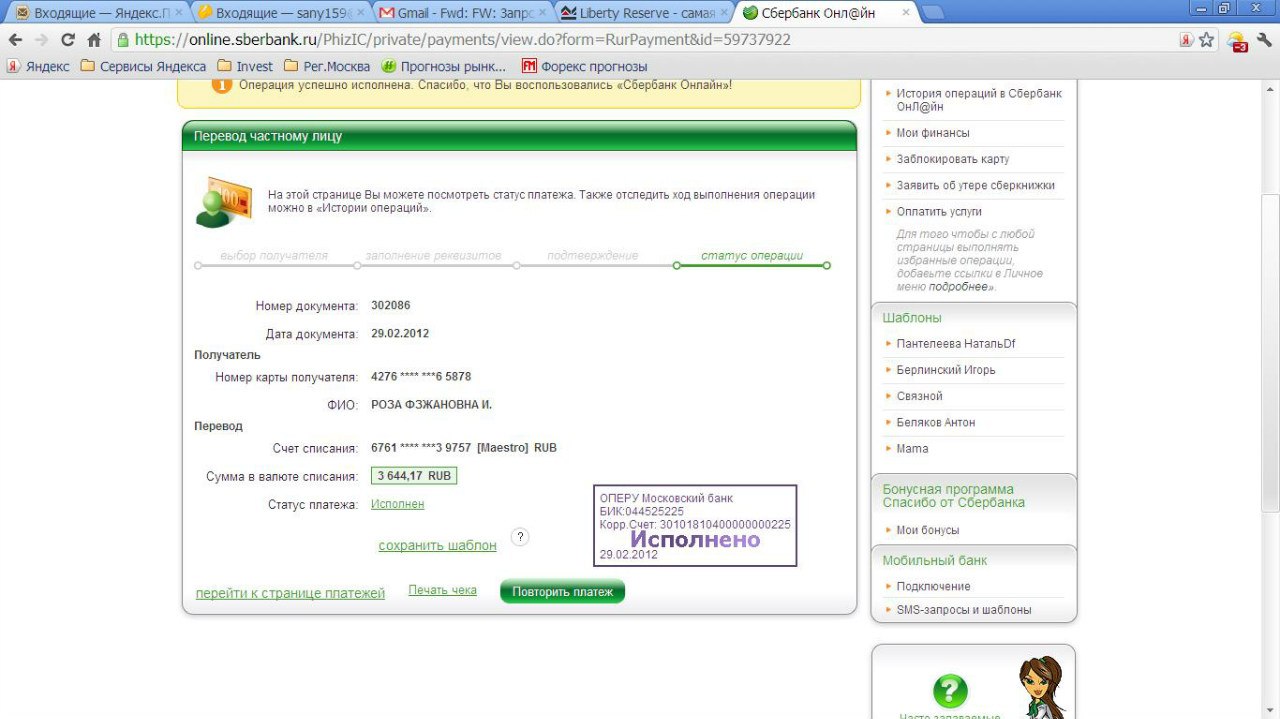The height and width of the screenshot is (719, 1280).
Task: Click the page vertical scrollbar
Action: (1271, 300)
